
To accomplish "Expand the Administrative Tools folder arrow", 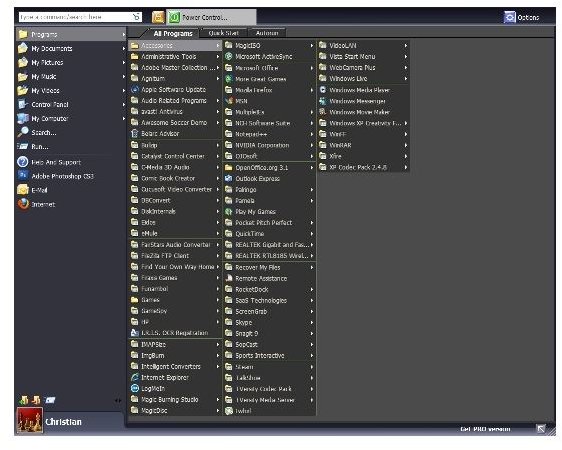I will (x=218, y=57).
